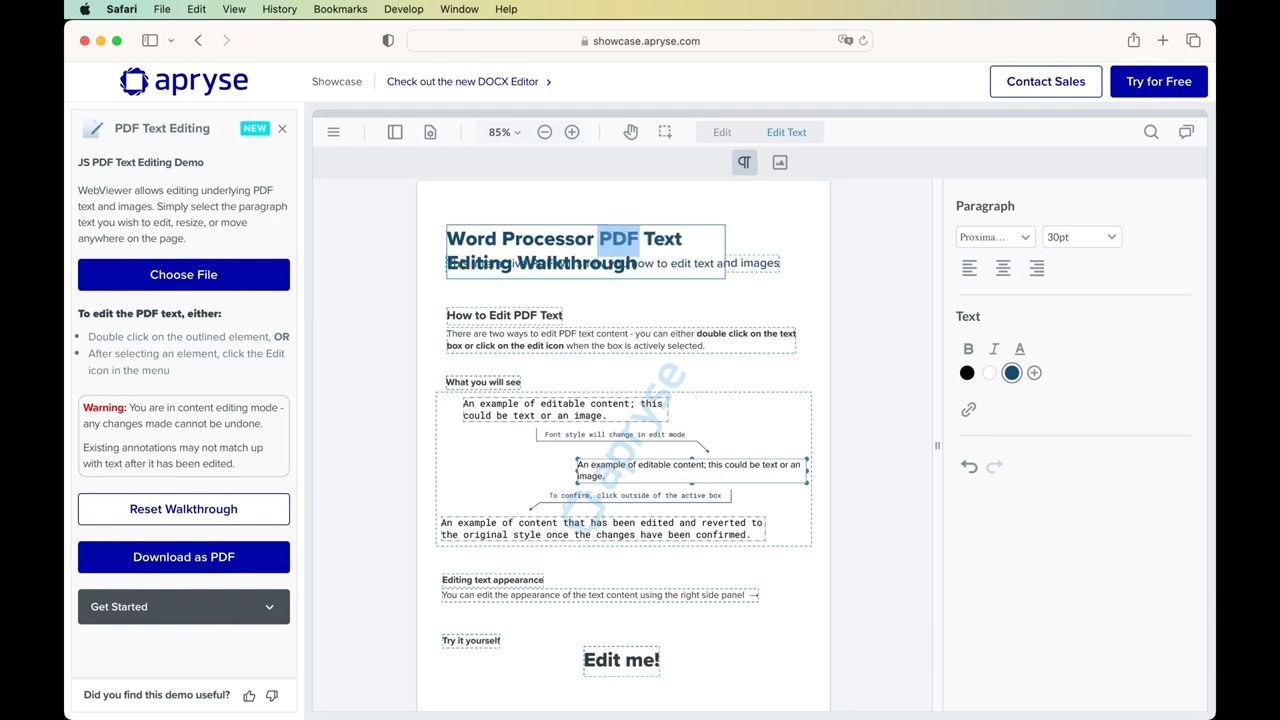Open the Safari File menu
This screenshot has height=720, width=1280.
(161, 9)
